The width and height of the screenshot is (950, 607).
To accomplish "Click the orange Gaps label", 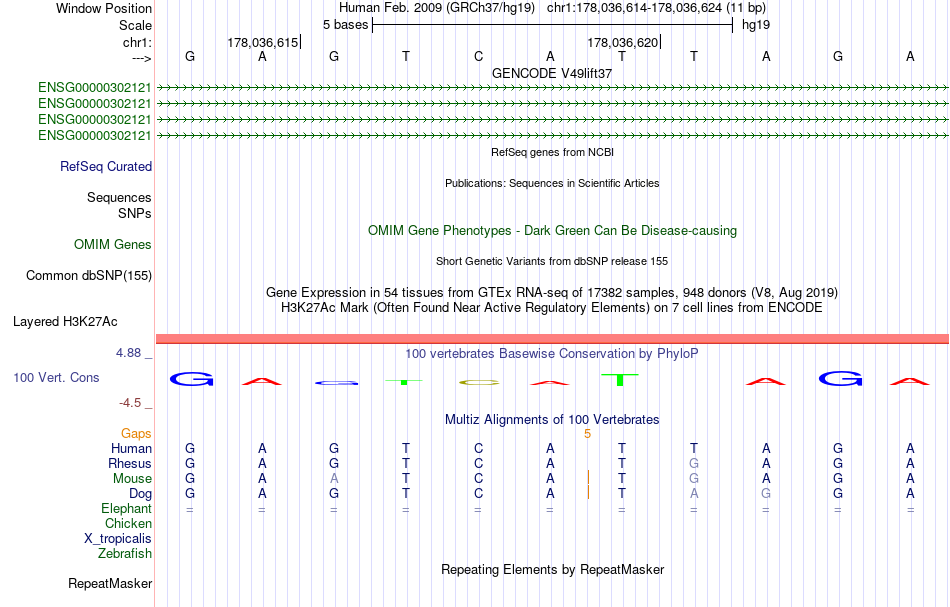I will [x=136, y=434].
